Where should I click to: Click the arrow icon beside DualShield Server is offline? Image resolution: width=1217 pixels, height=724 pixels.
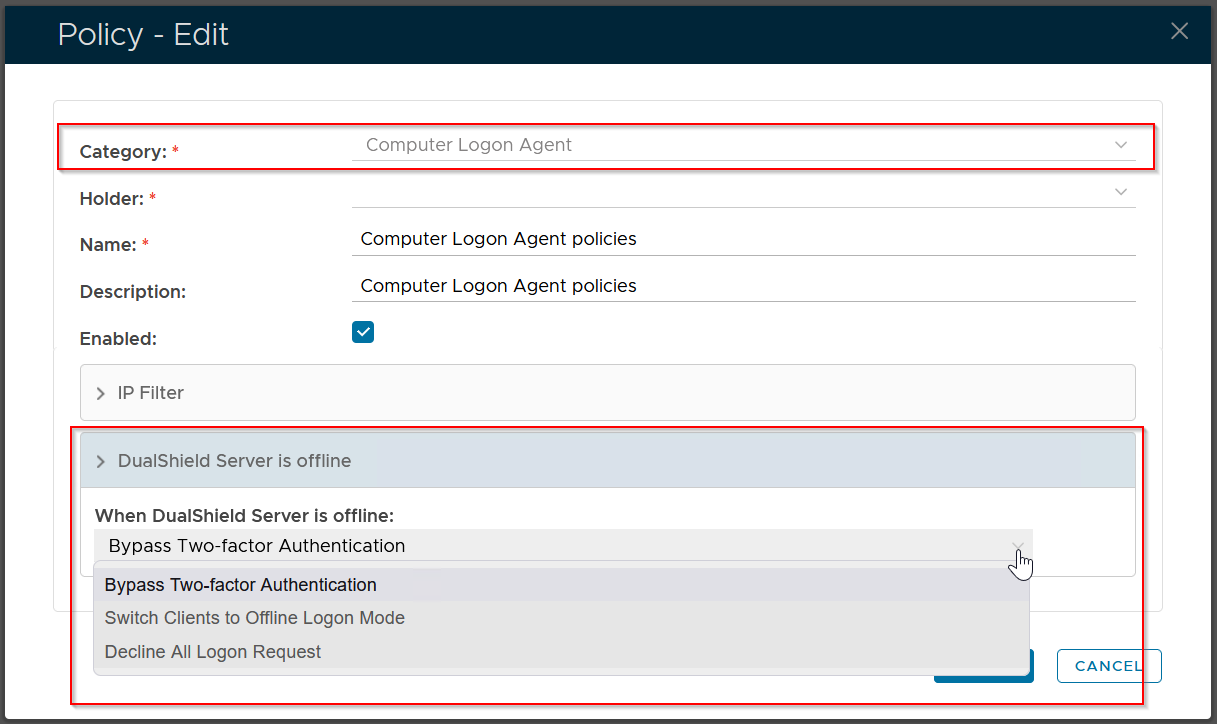coord(101,462)
